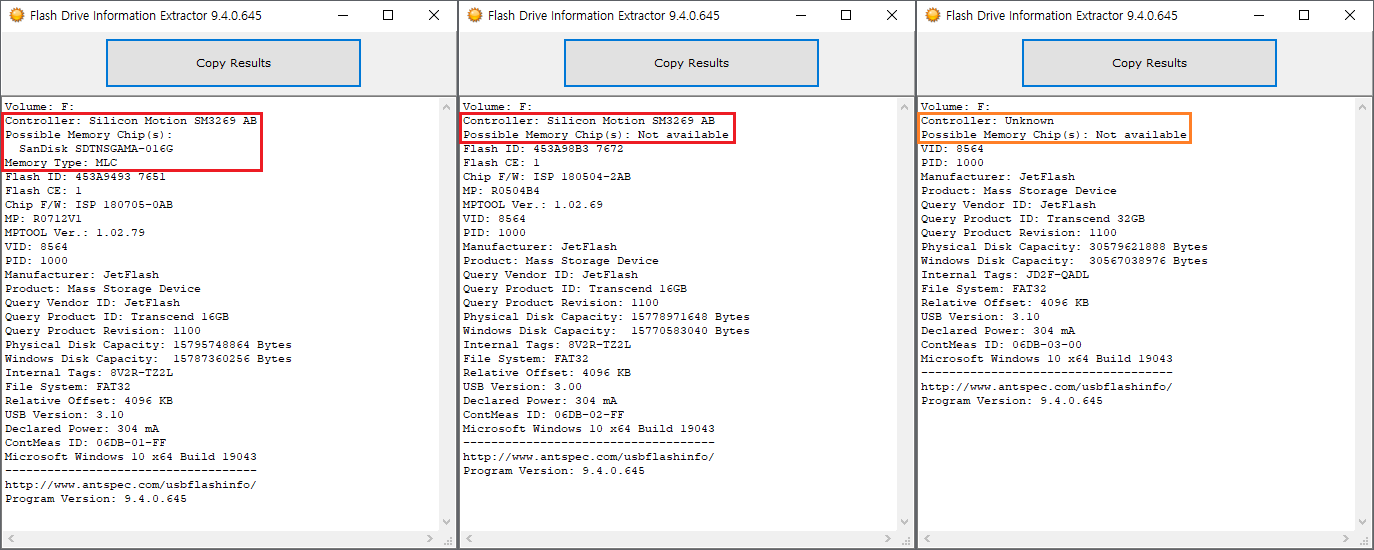The height and width of the screenshot is (550, 1374).
Task: Click the app icon in left window title bar
Action: click(16, 15)
